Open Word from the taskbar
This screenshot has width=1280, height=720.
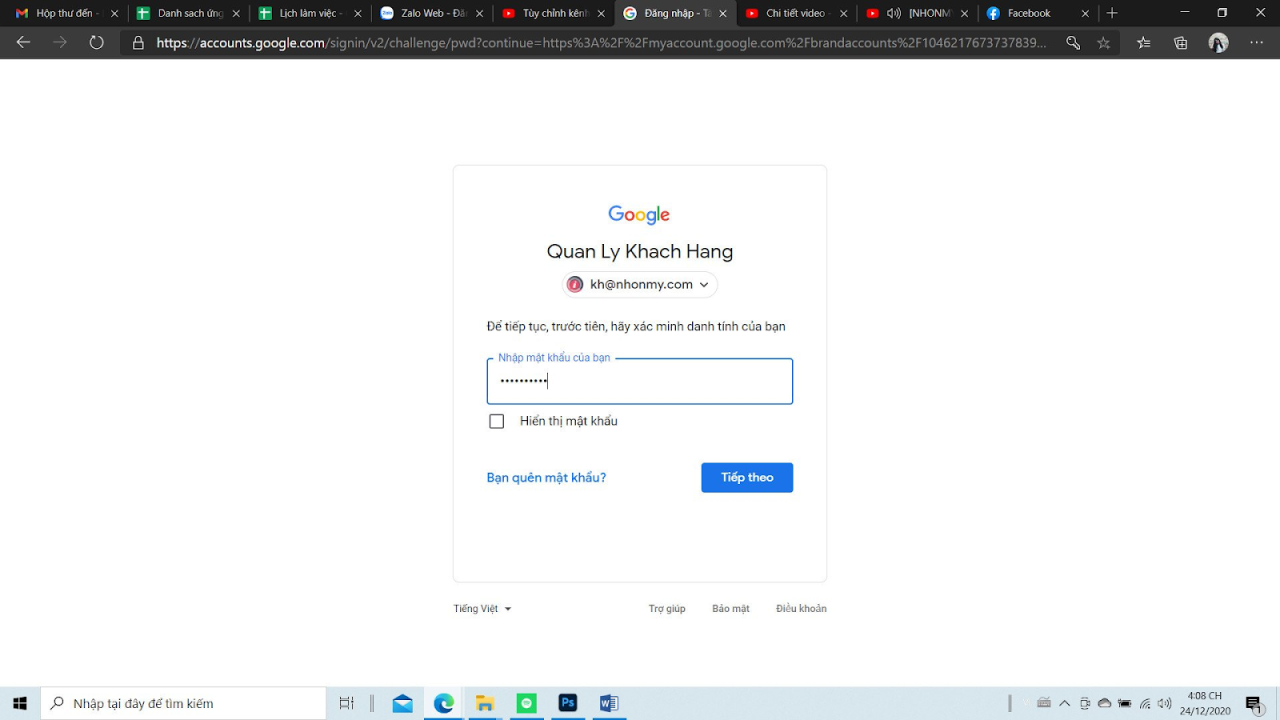(609, 703)
